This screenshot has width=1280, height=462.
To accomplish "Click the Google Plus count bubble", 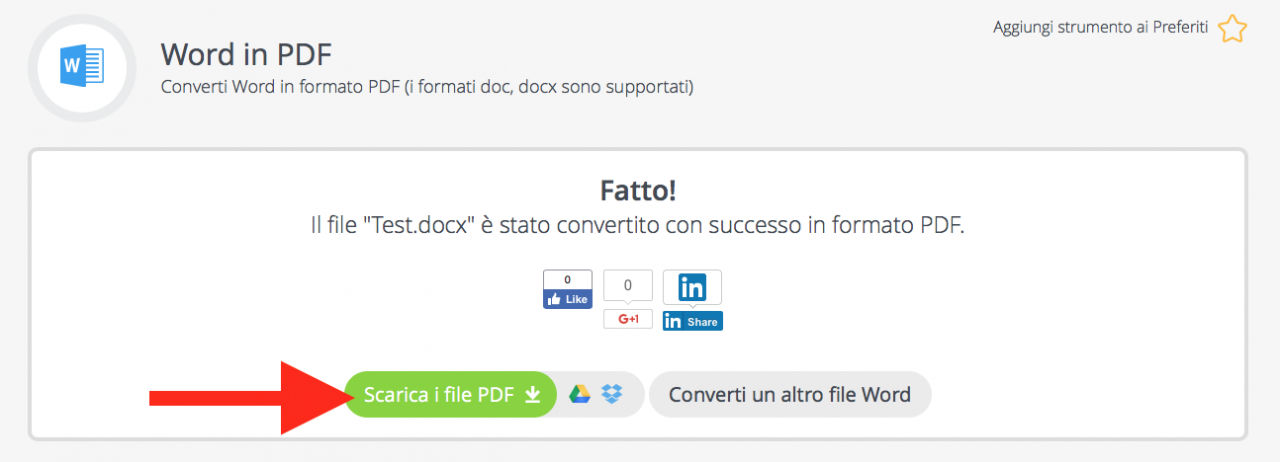I will pos(628,286).
